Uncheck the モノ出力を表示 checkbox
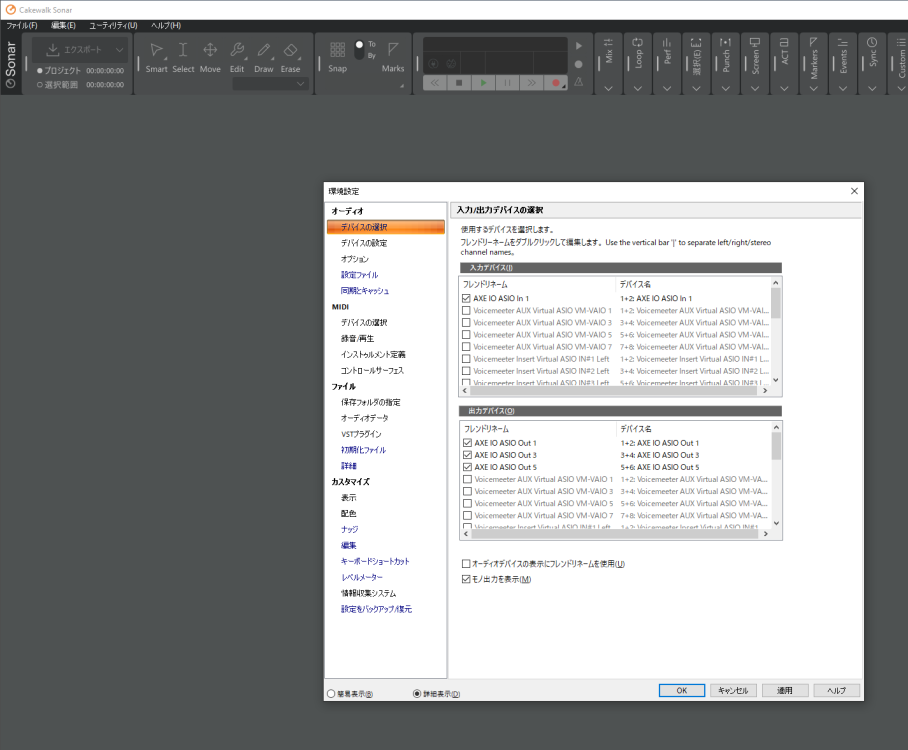 coord(466,579)
